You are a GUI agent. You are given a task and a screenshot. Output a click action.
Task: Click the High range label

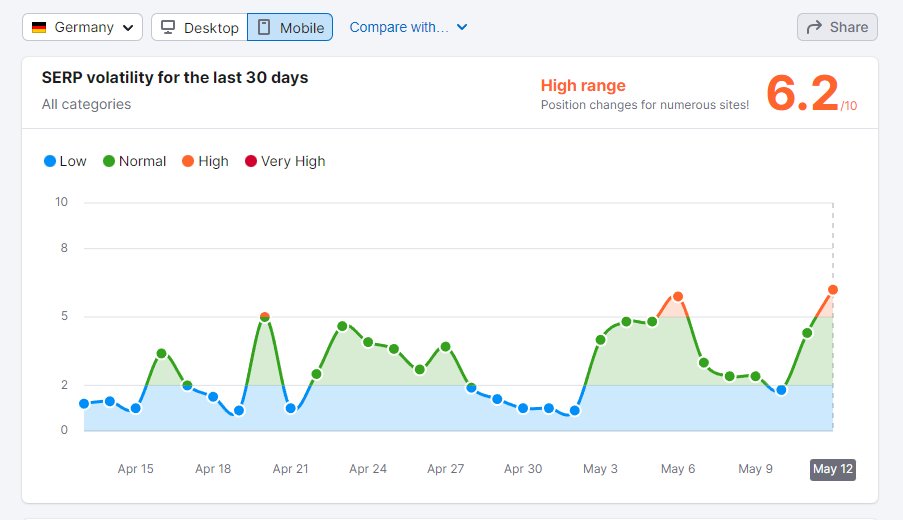pyautogui.click(x=583, y=85)
